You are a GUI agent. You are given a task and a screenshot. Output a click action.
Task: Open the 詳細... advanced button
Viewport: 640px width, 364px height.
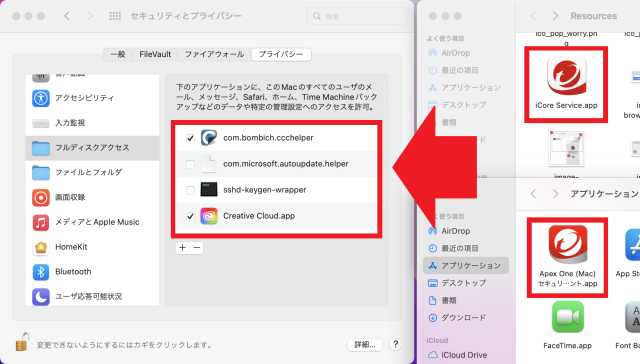coord(365,345)
